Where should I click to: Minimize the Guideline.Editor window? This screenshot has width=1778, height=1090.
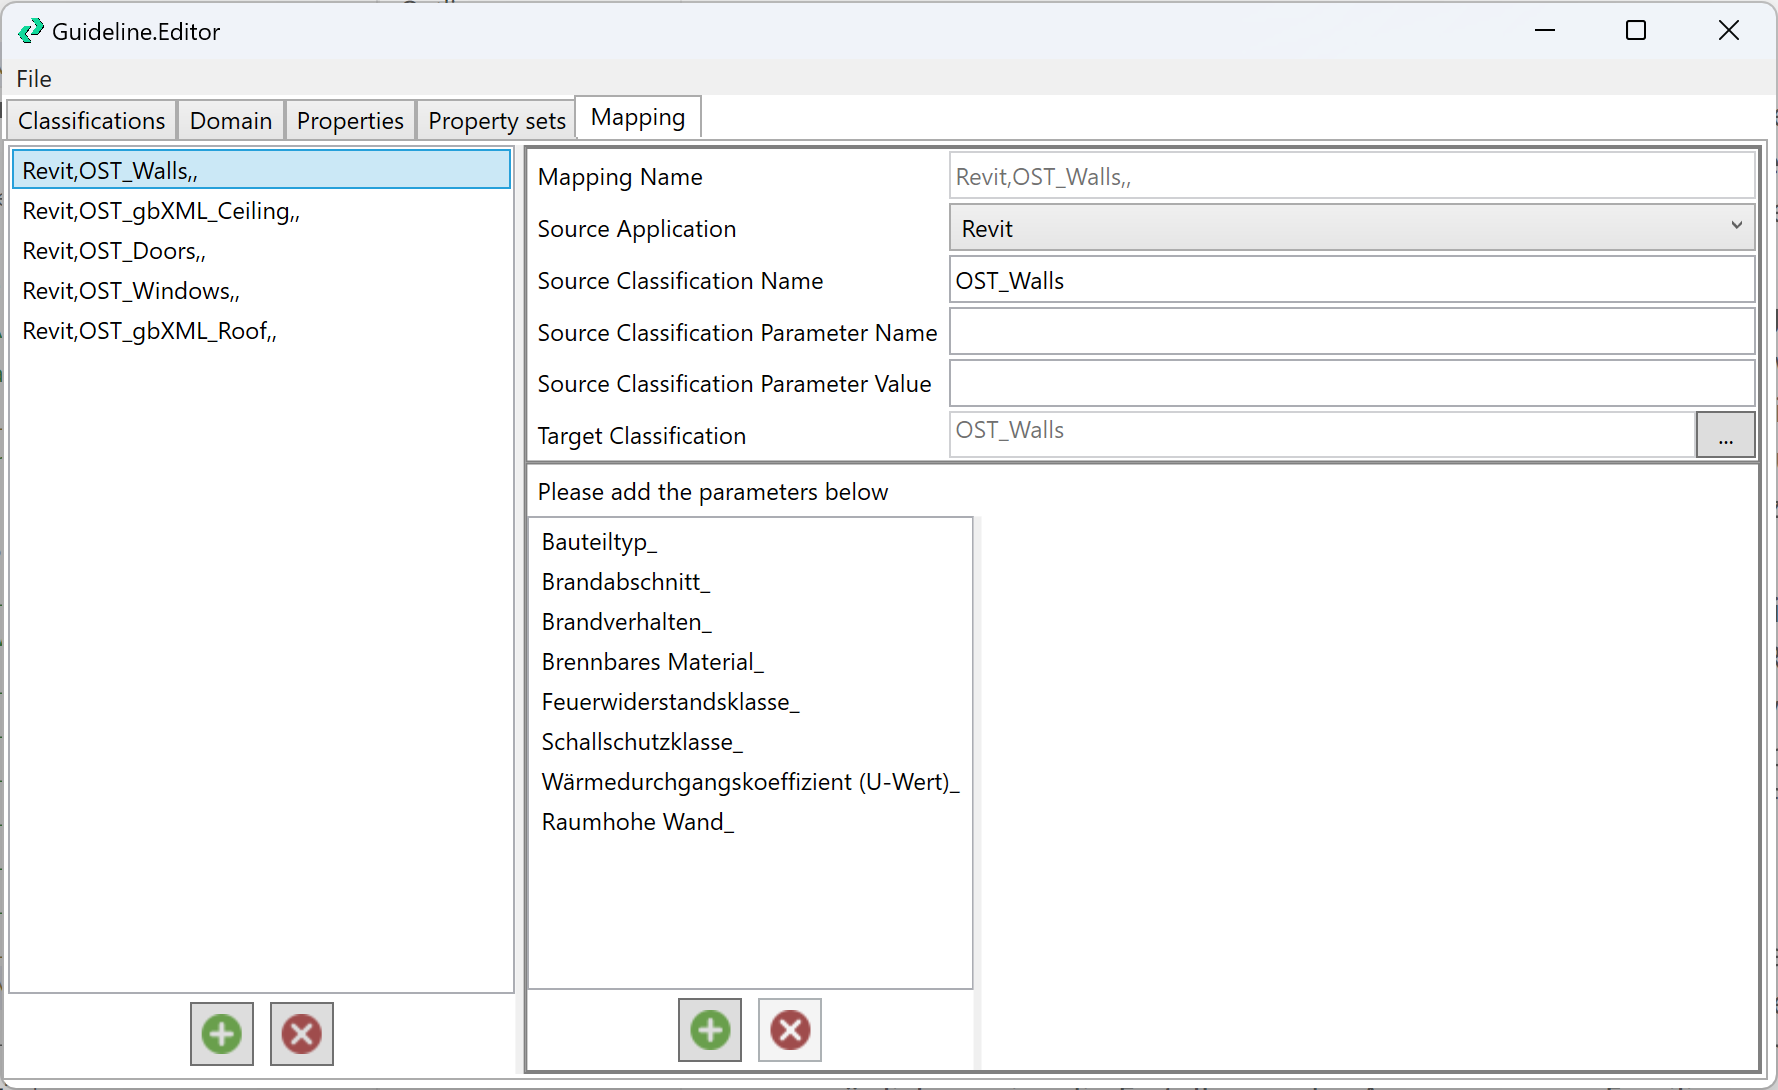tap(1545, 30)
